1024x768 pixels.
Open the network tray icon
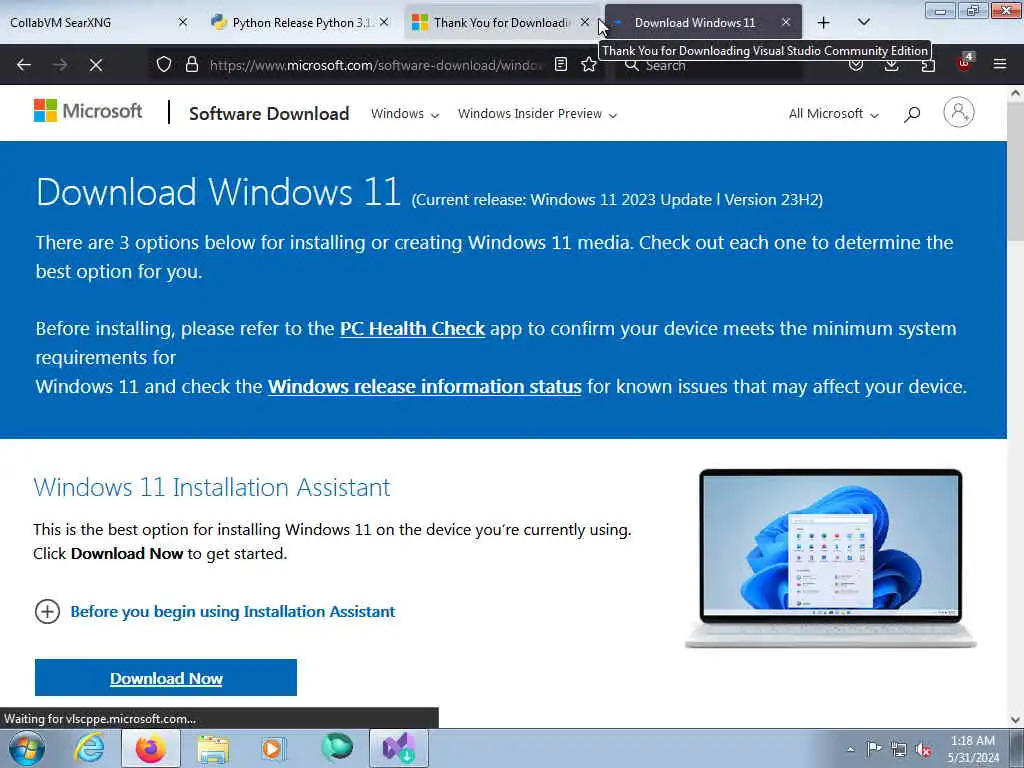899,749
